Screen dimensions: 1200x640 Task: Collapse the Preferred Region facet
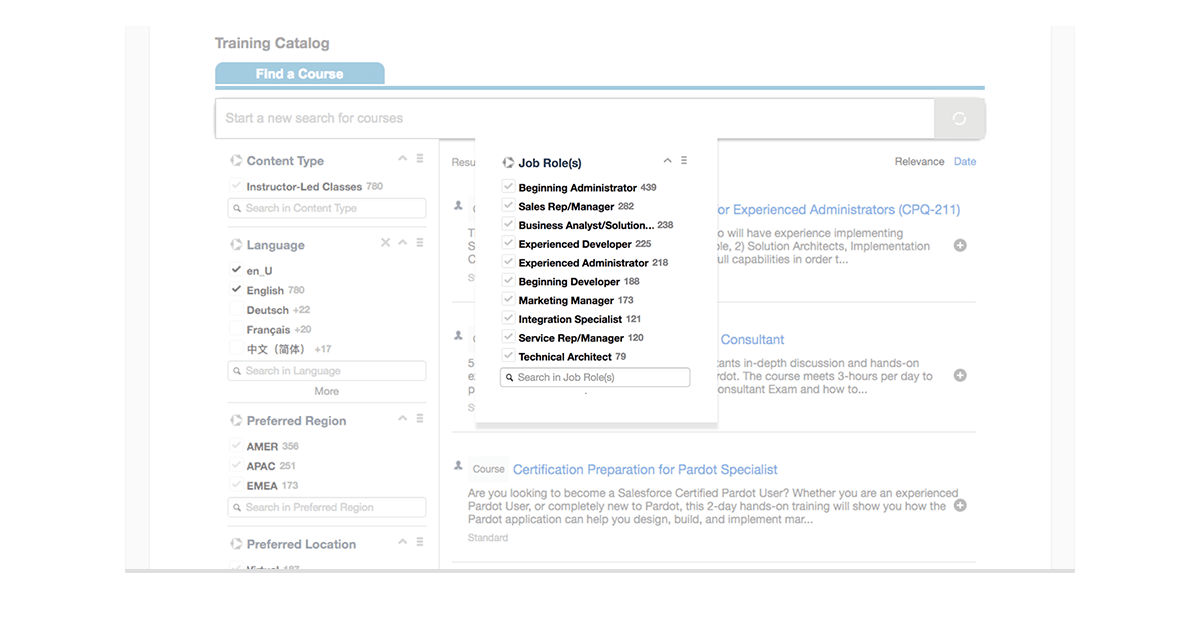pyautogui.click(x=403, y=419)
